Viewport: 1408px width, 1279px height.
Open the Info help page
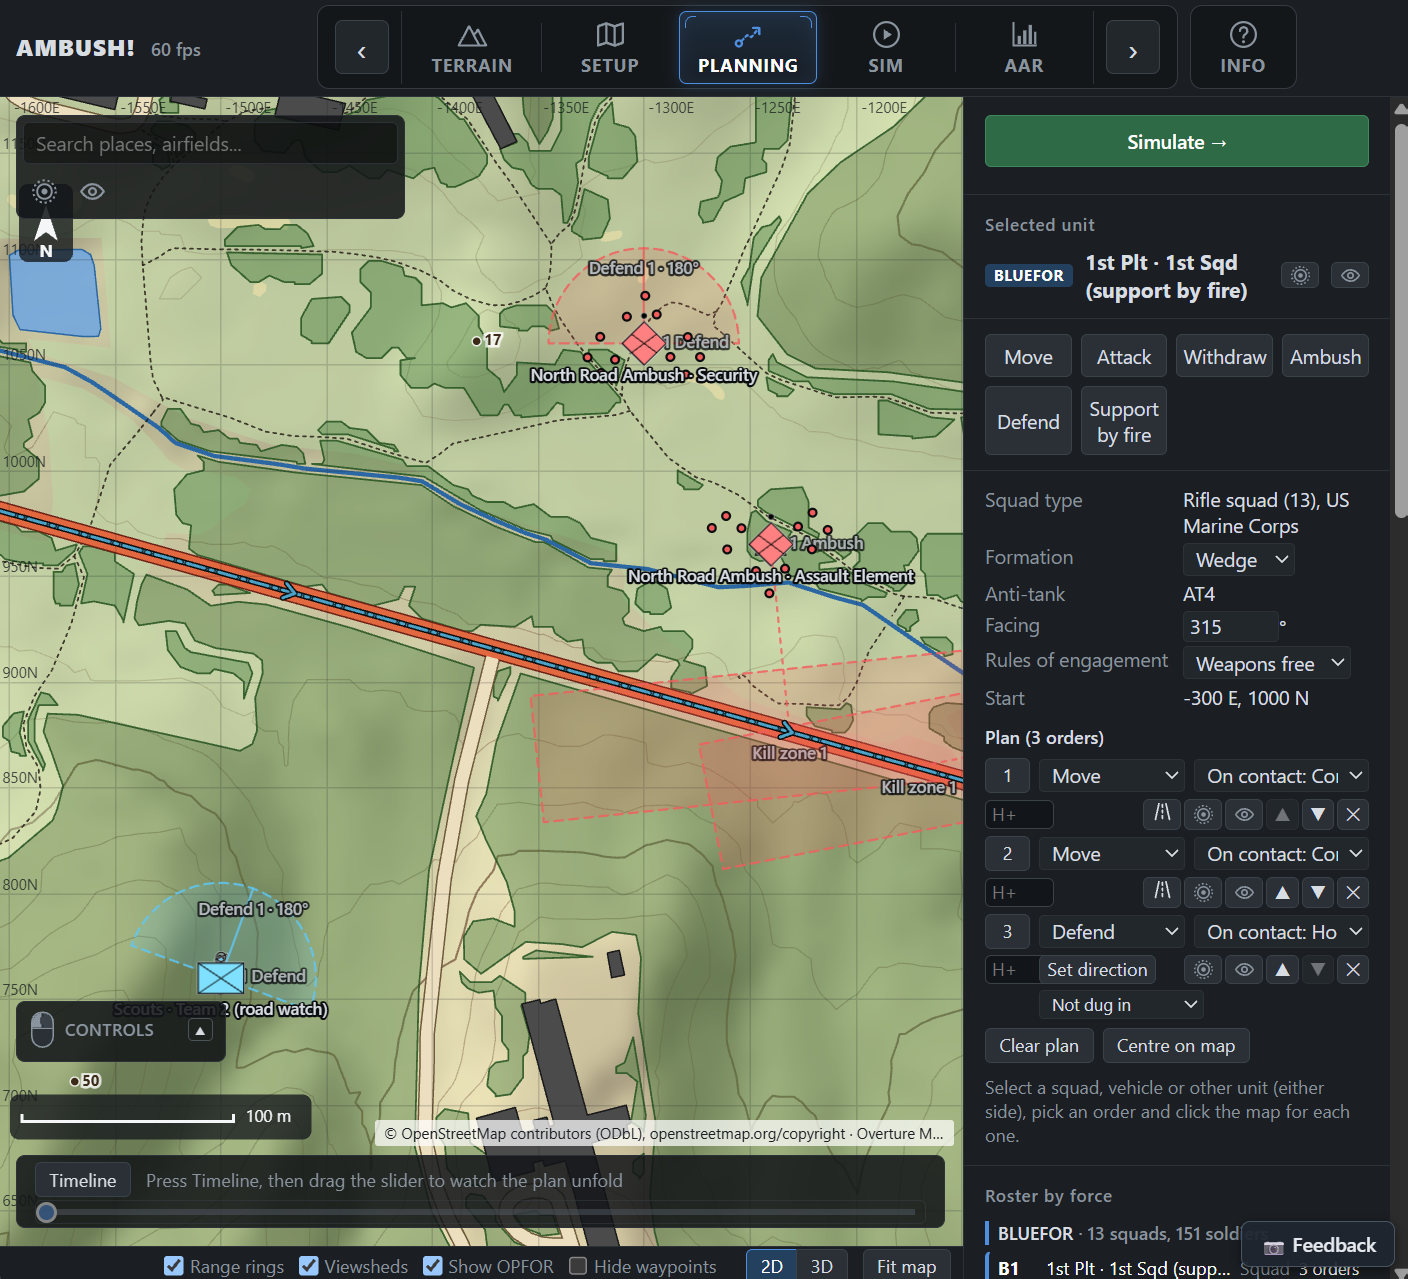coord(1242,48)
